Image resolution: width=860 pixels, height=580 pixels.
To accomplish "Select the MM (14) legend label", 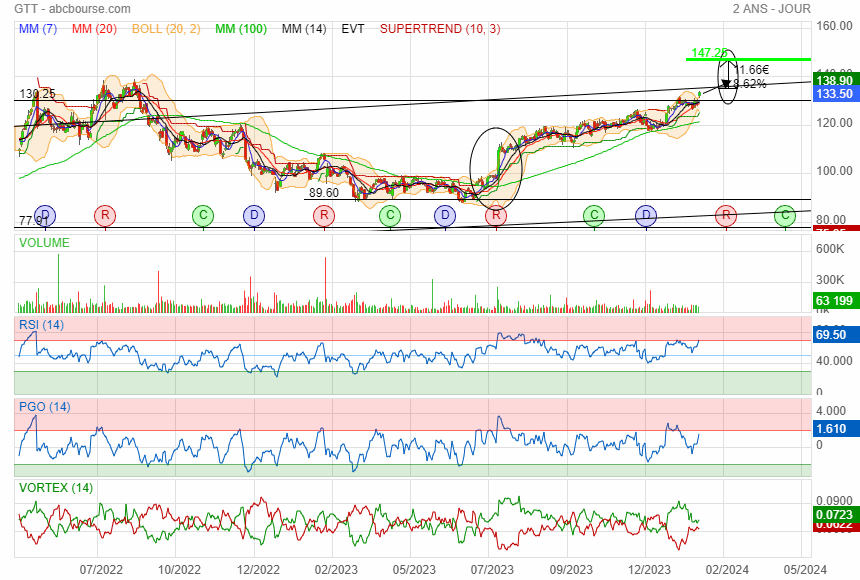I will click(304, 29).
